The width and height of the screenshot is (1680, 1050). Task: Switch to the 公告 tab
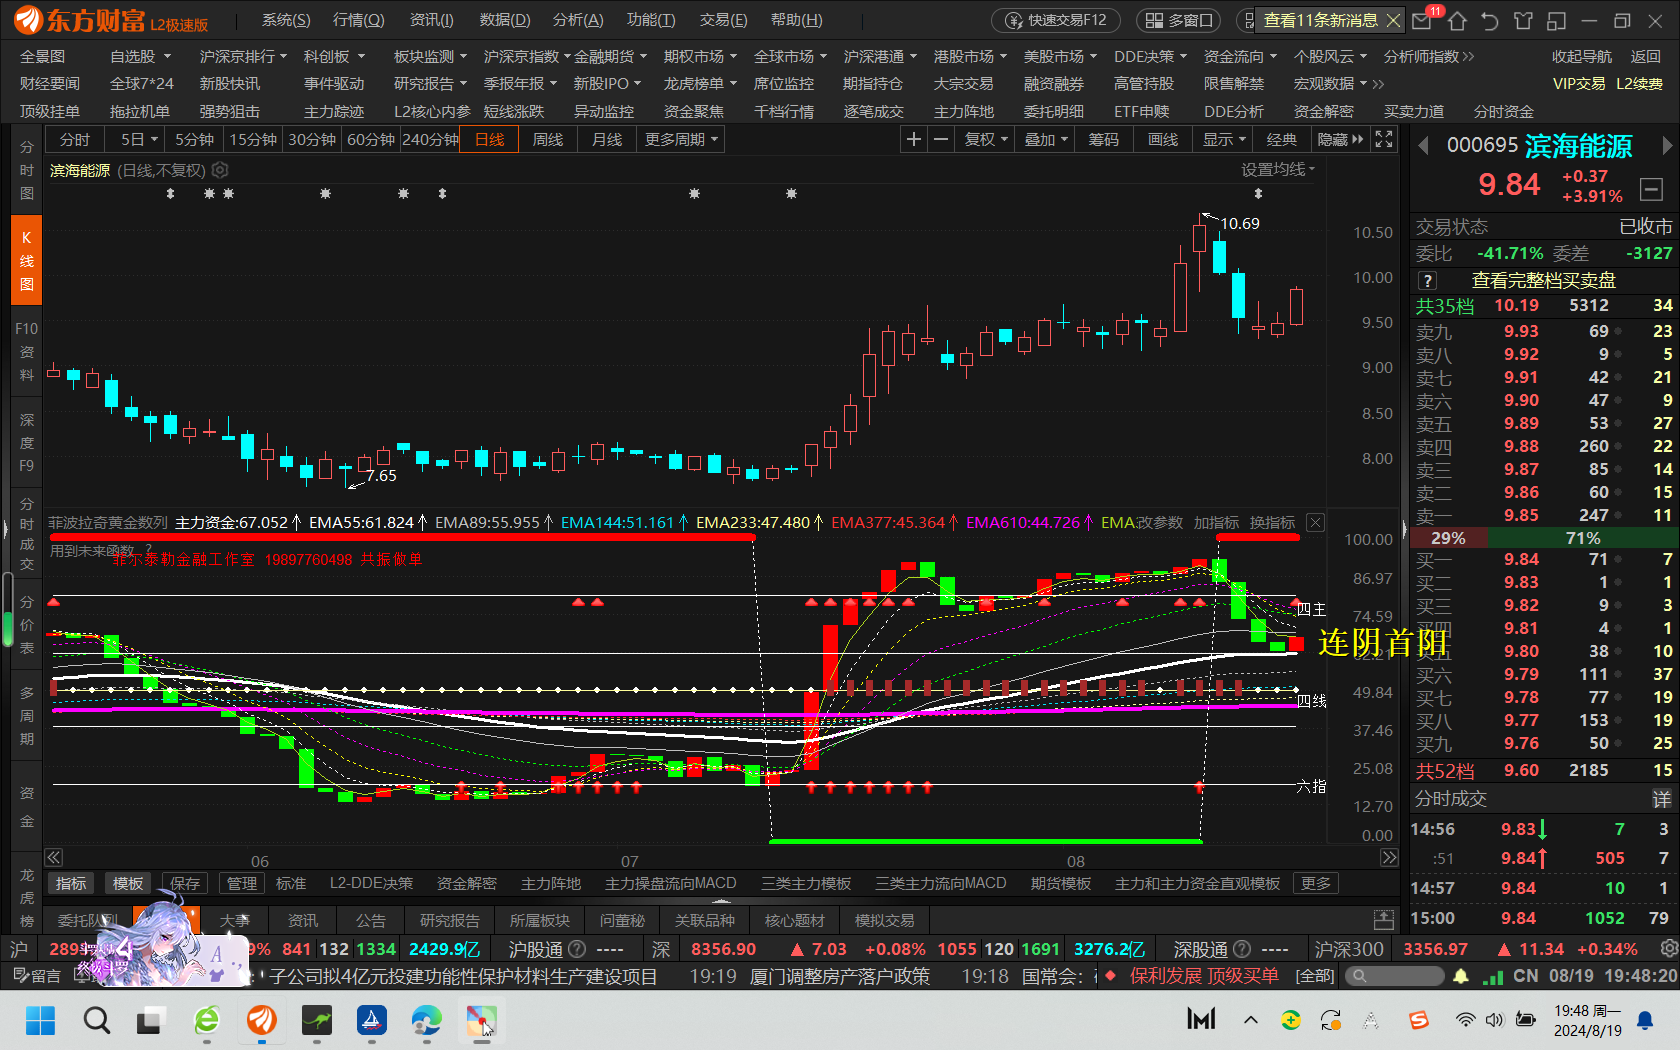coord(370,920)
